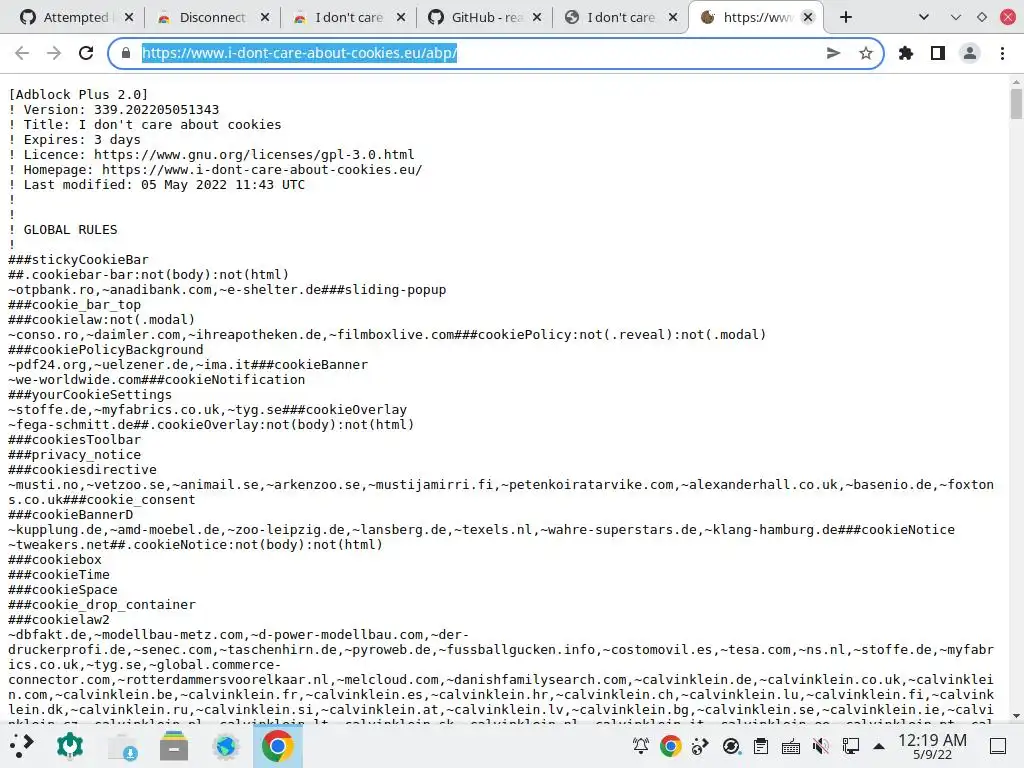
Task: Open updates tray icon
Action: [x=731, y=746]
